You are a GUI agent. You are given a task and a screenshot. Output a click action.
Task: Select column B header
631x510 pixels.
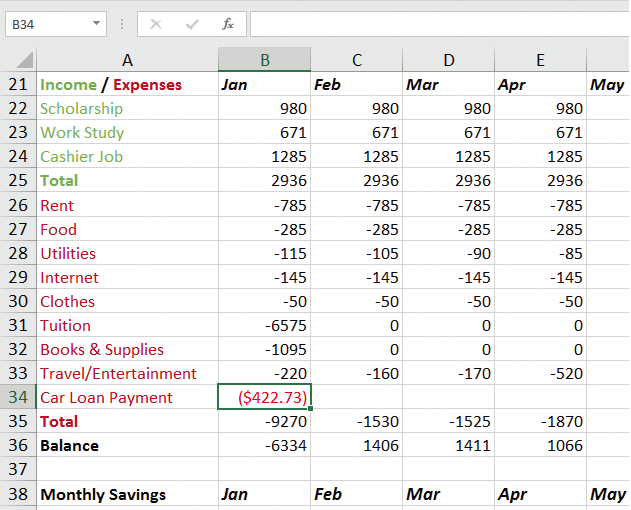(264, 60)
